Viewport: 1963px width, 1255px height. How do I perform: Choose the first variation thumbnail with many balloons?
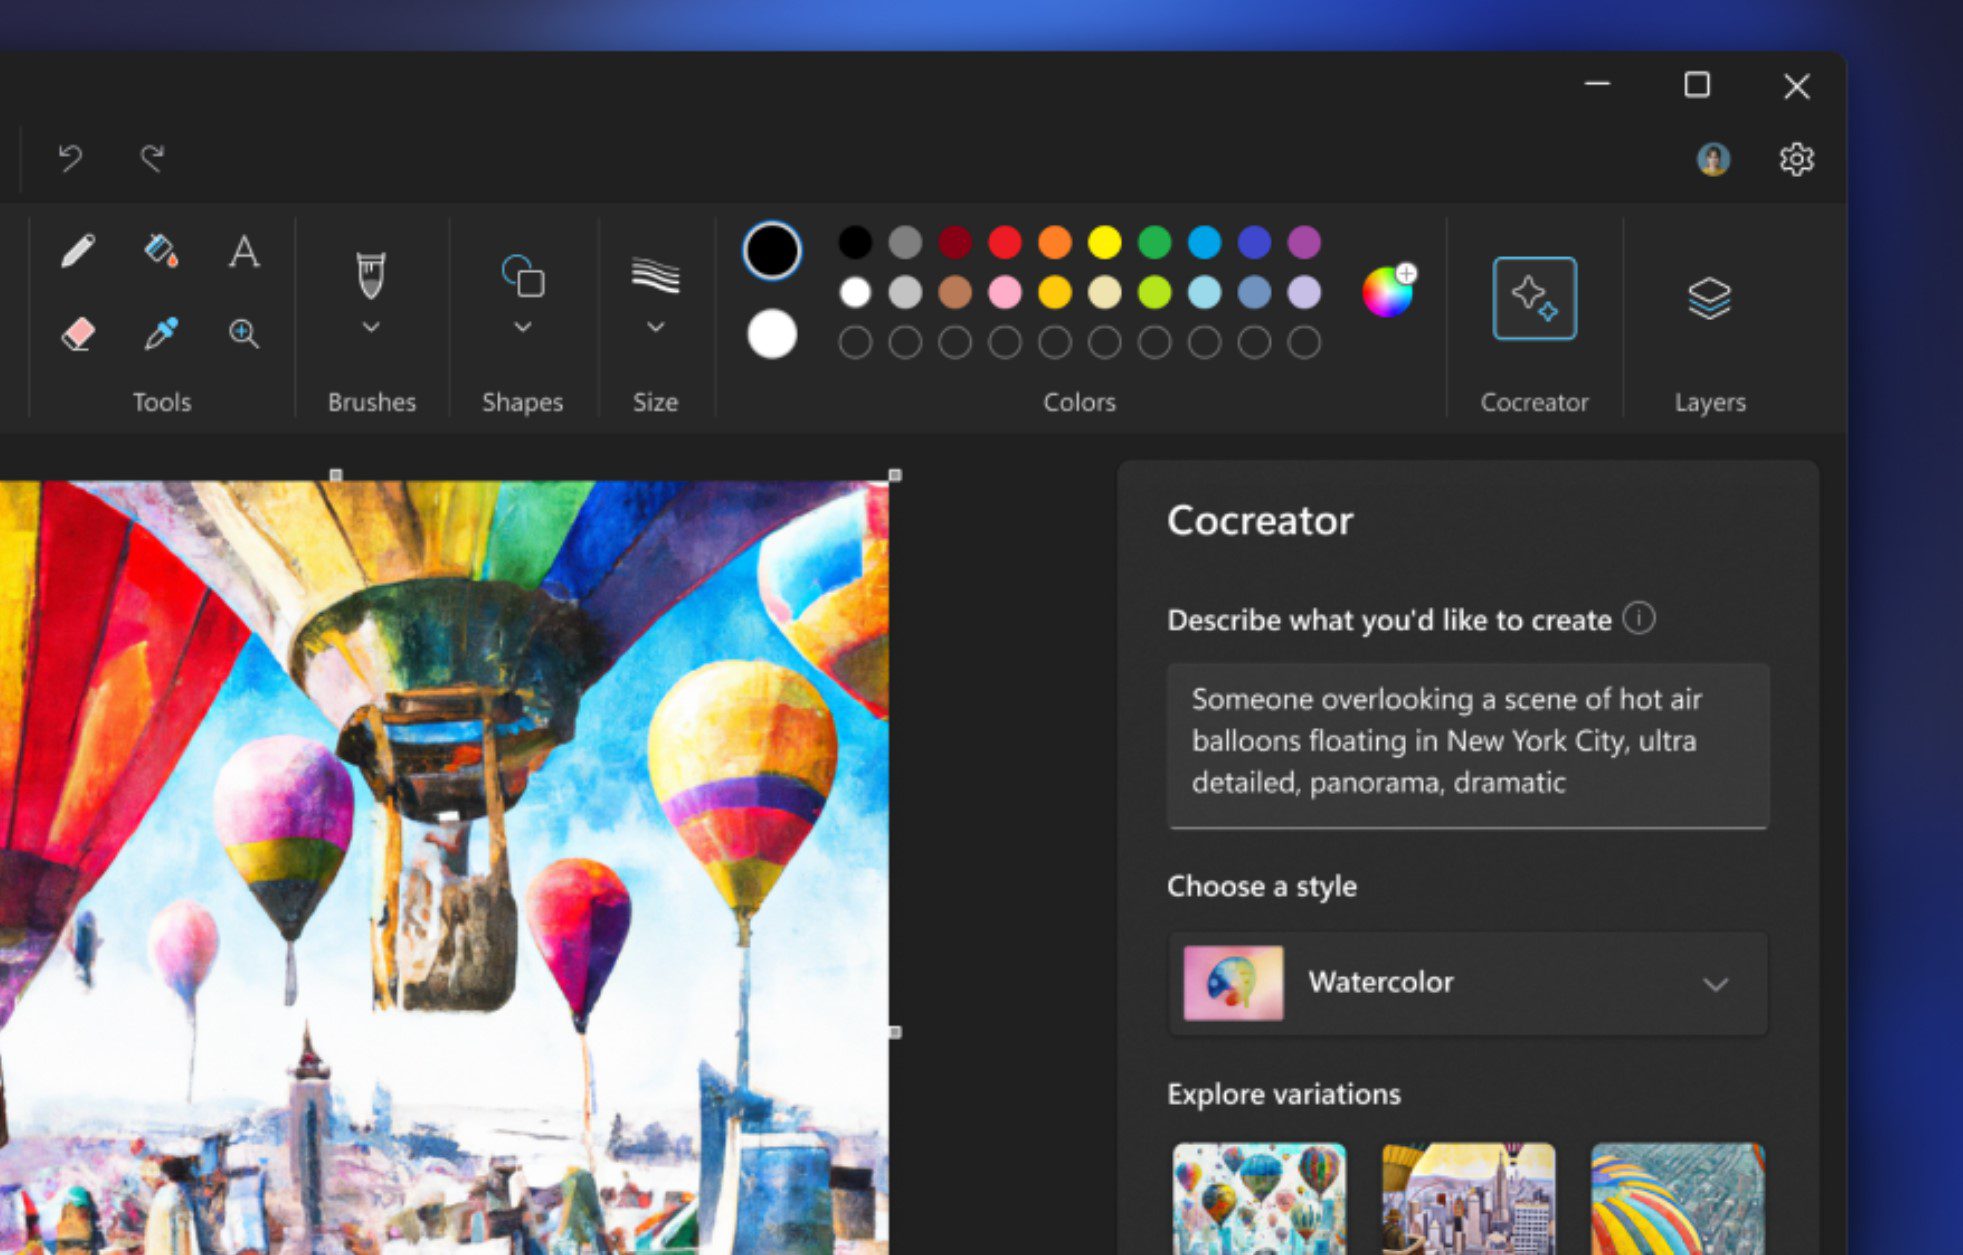(x=1259, y=1199)
